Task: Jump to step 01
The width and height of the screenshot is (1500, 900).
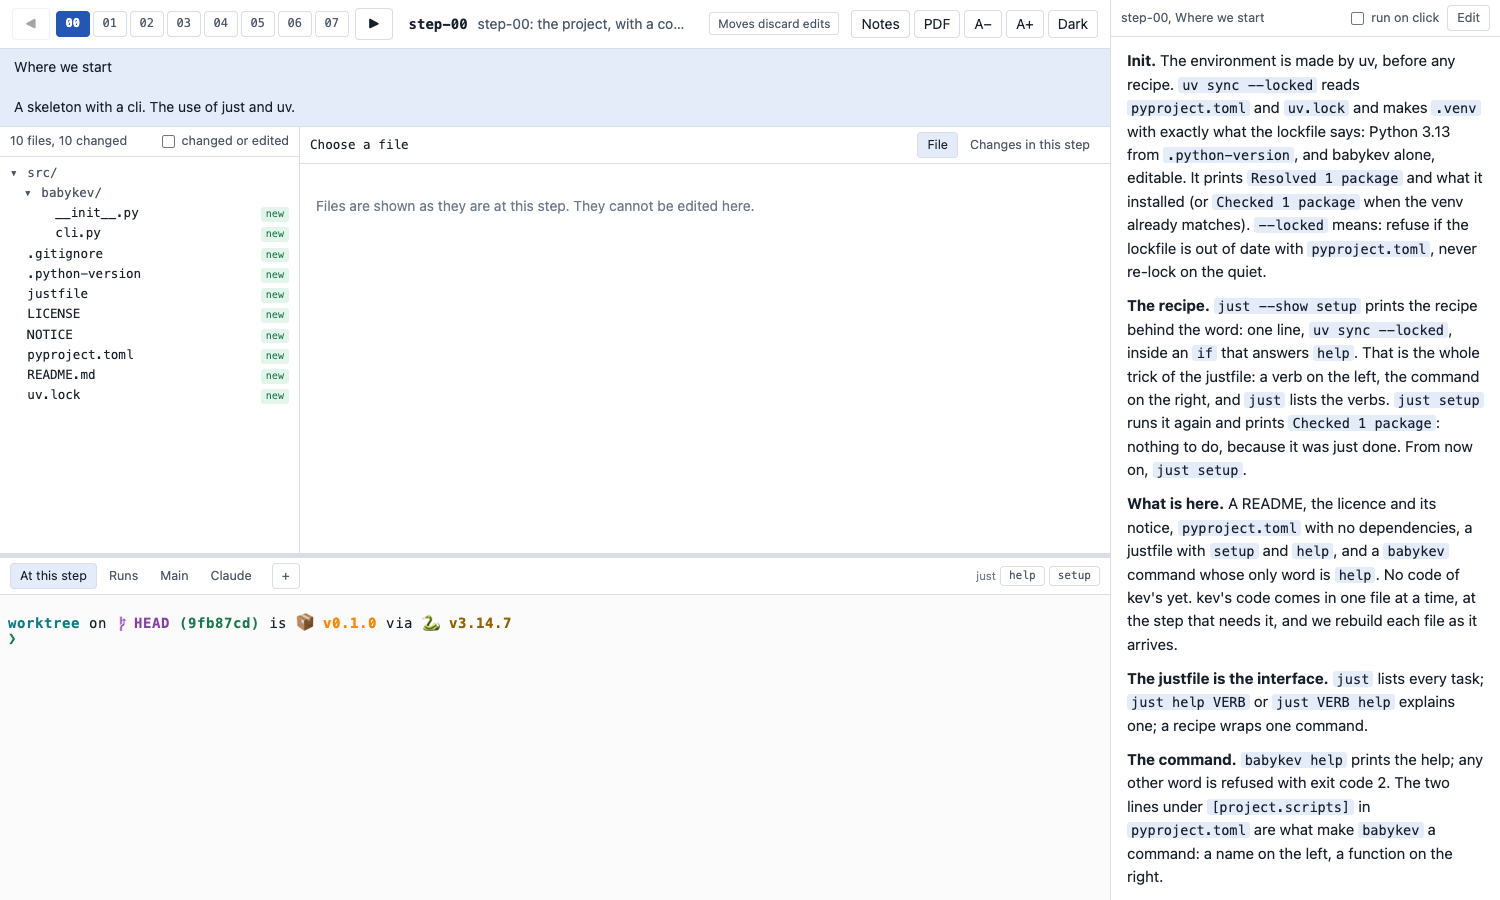Action: 110,23
